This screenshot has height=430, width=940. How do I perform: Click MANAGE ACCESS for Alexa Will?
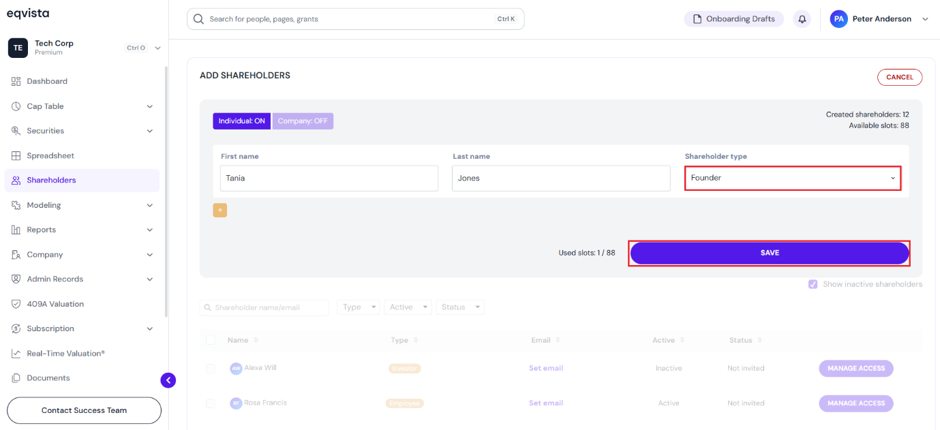coord(856,368)
